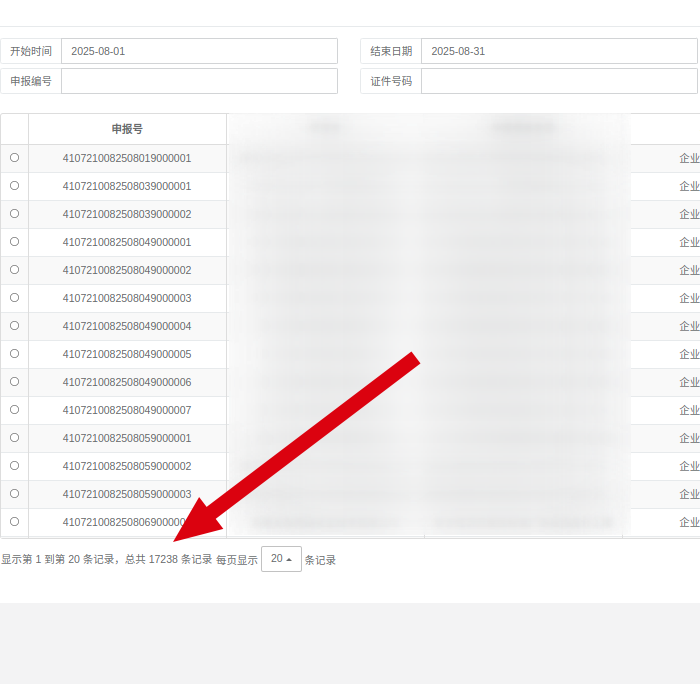Sort by the 申报号 column header
This screenshot has height=684, width=700.
coord(127,129)
